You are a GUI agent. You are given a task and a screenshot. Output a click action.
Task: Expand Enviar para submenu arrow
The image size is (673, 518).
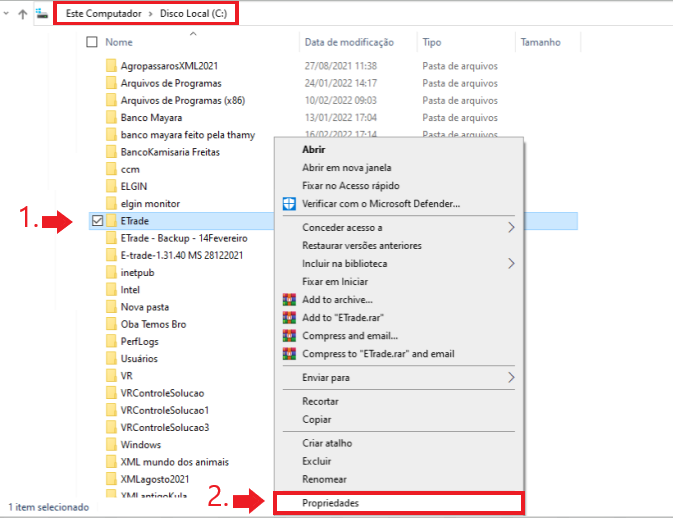(511, 377)
